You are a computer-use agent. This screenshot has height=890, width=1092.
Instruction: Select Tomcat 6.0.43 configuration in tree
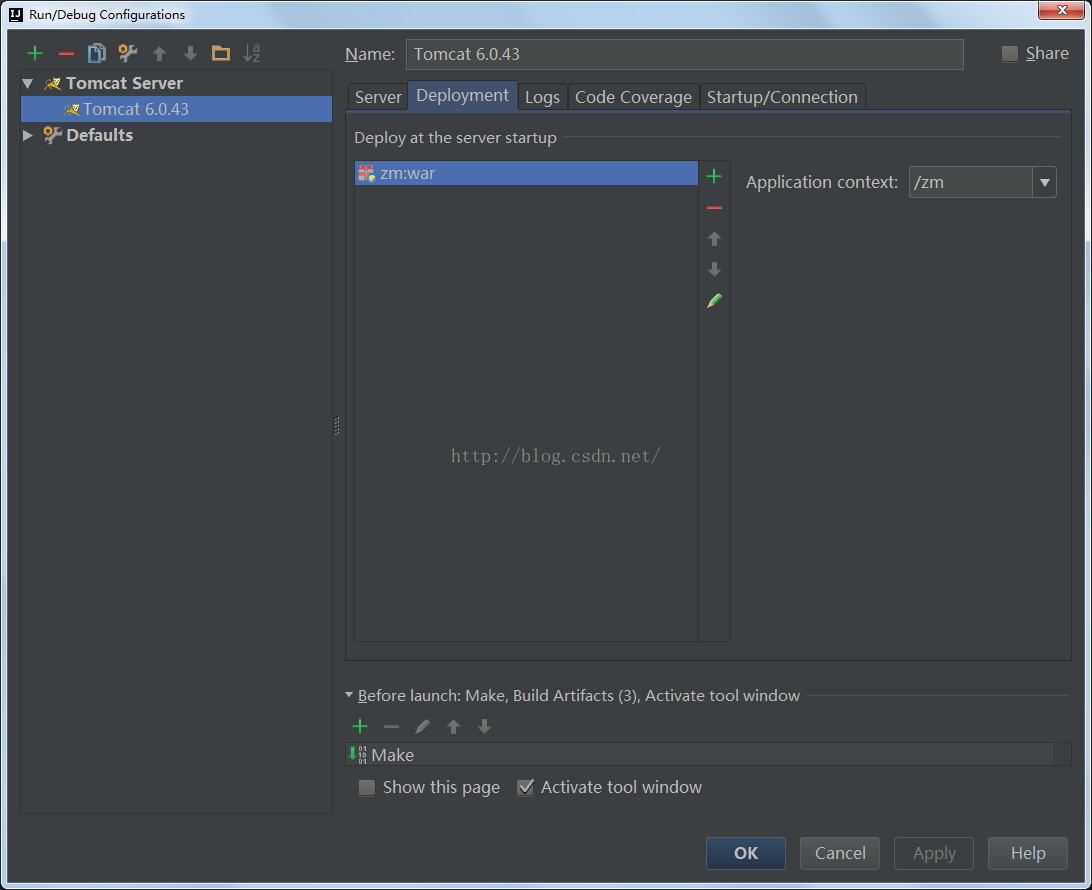pos(177,109)
